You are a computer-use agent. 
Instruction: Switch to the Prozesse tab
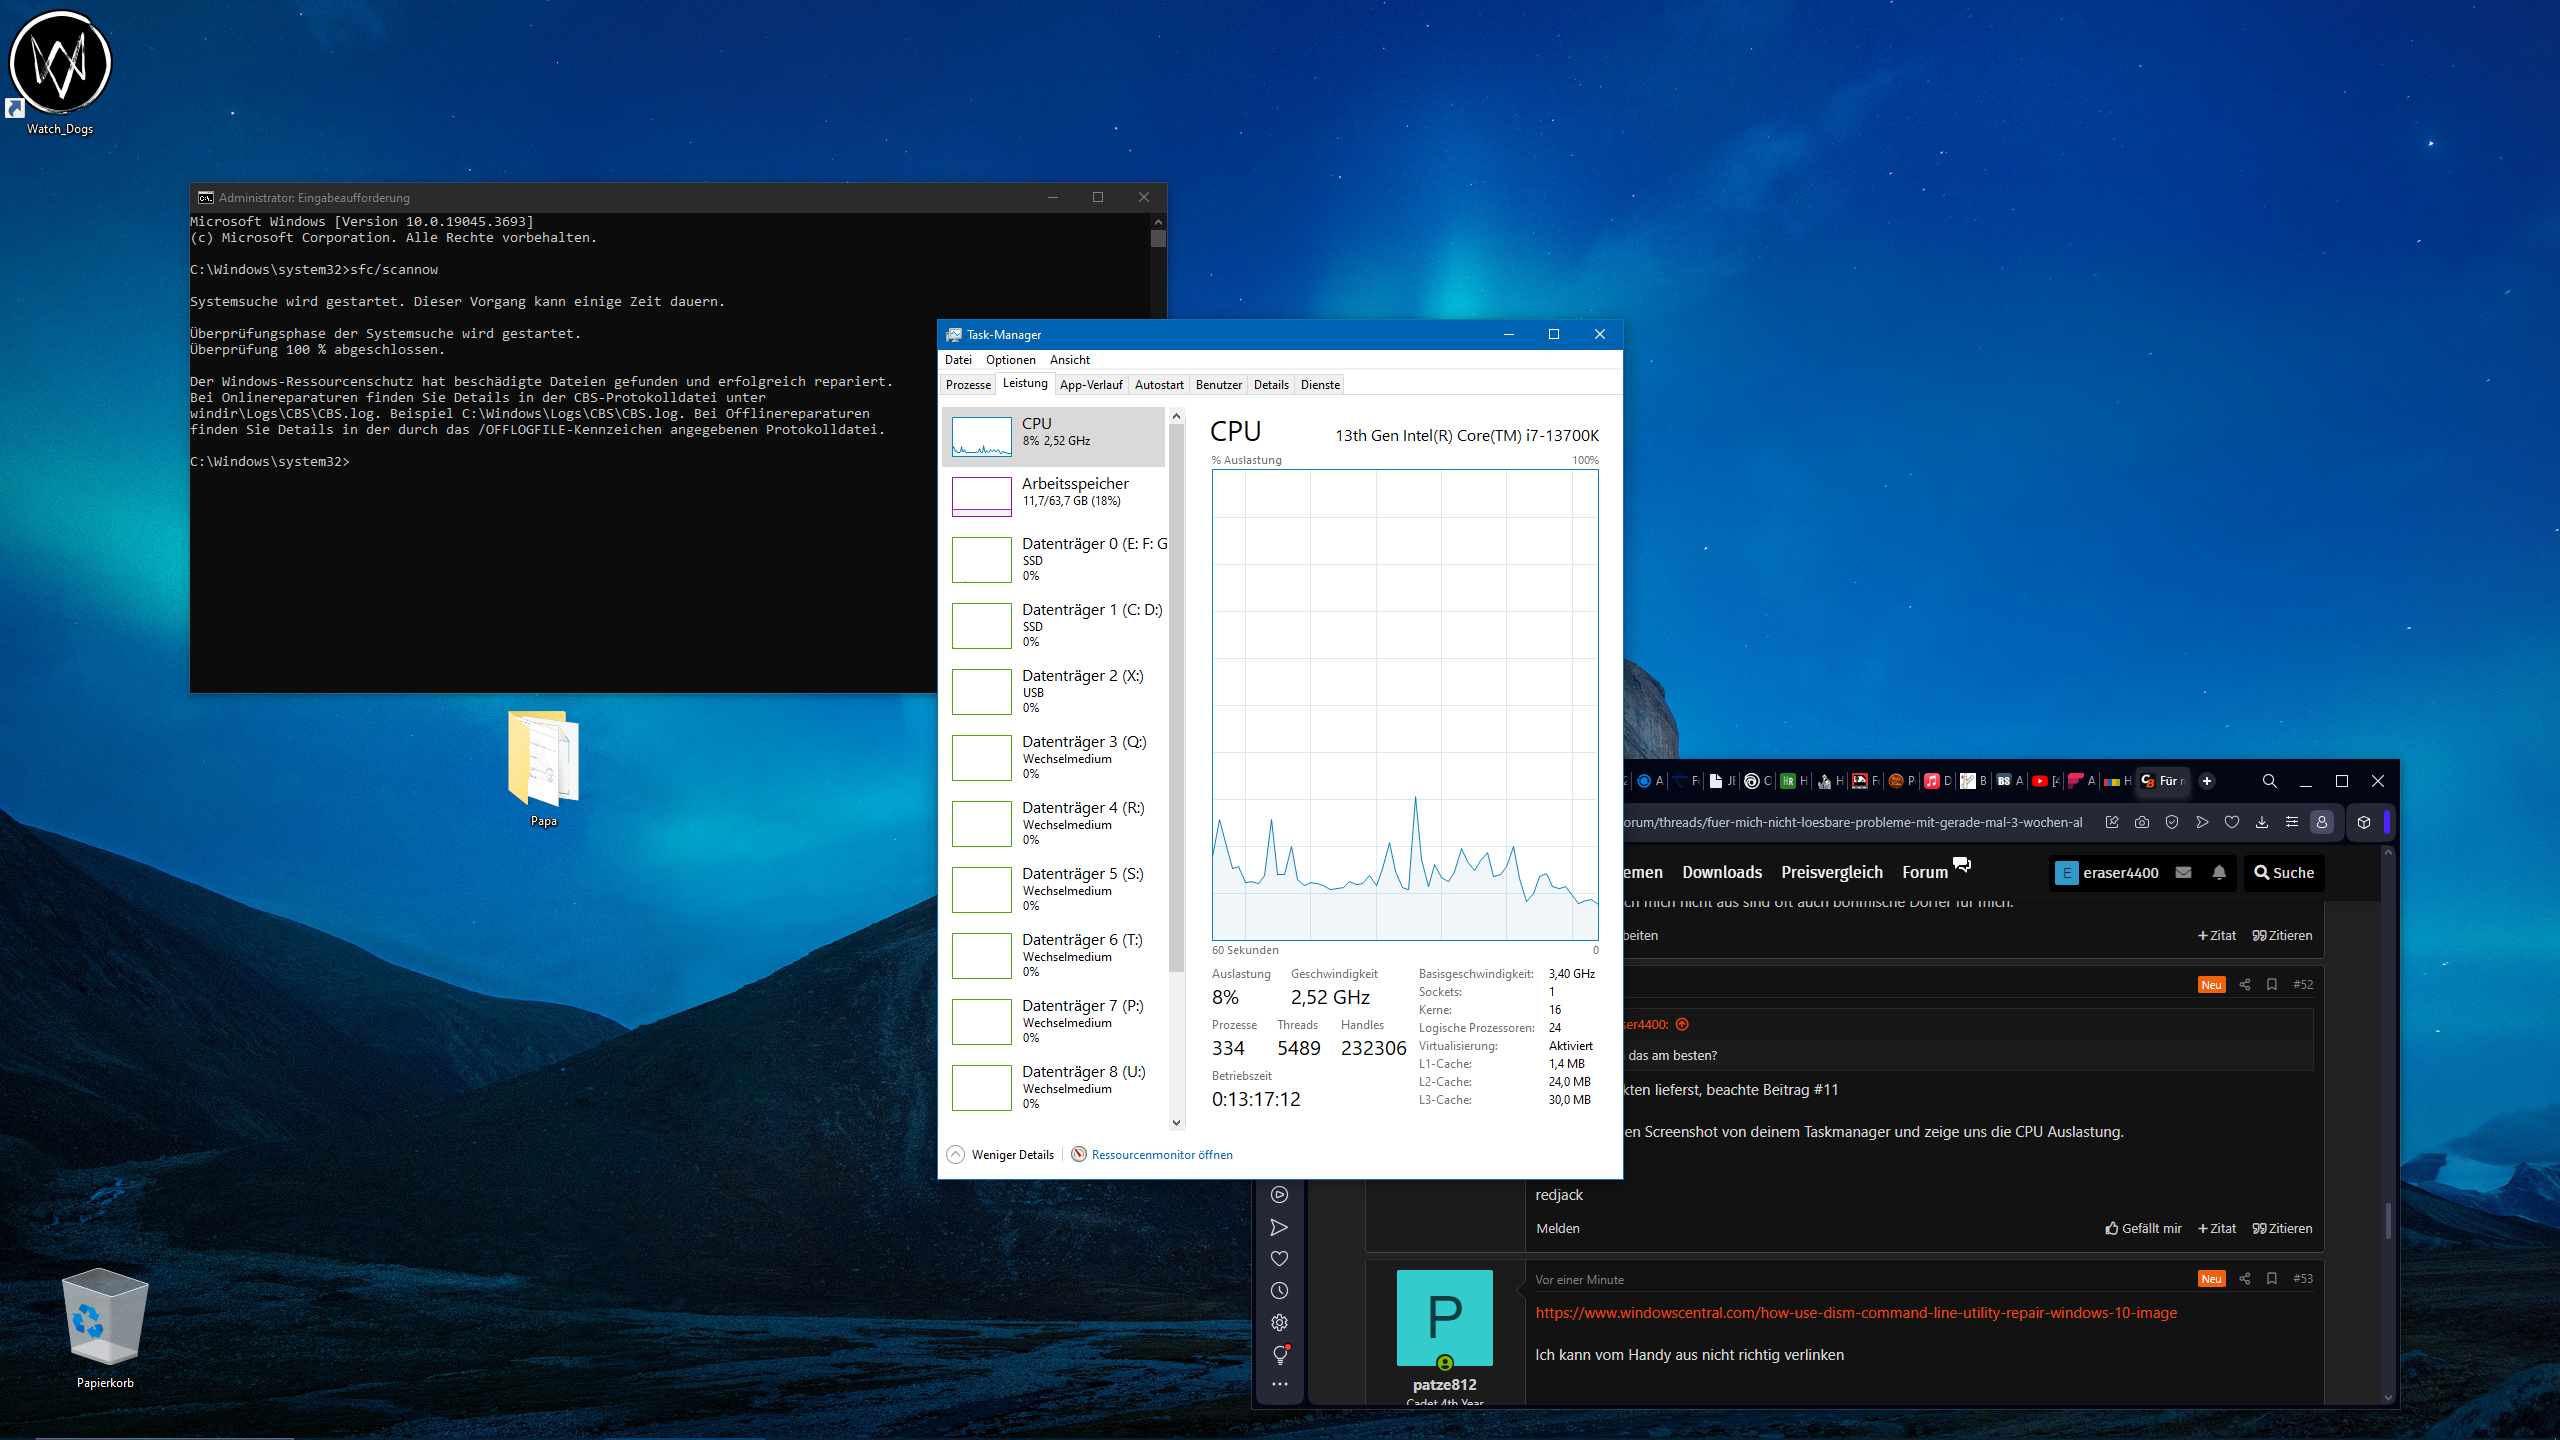coord(967,385)
